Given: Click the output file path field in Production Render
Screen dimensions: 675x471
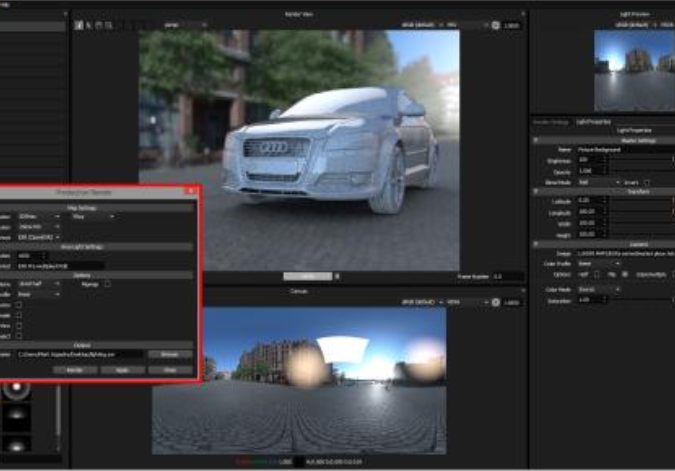Looking at the screenshot, I should pyautogui.click(x=81, y=354).
